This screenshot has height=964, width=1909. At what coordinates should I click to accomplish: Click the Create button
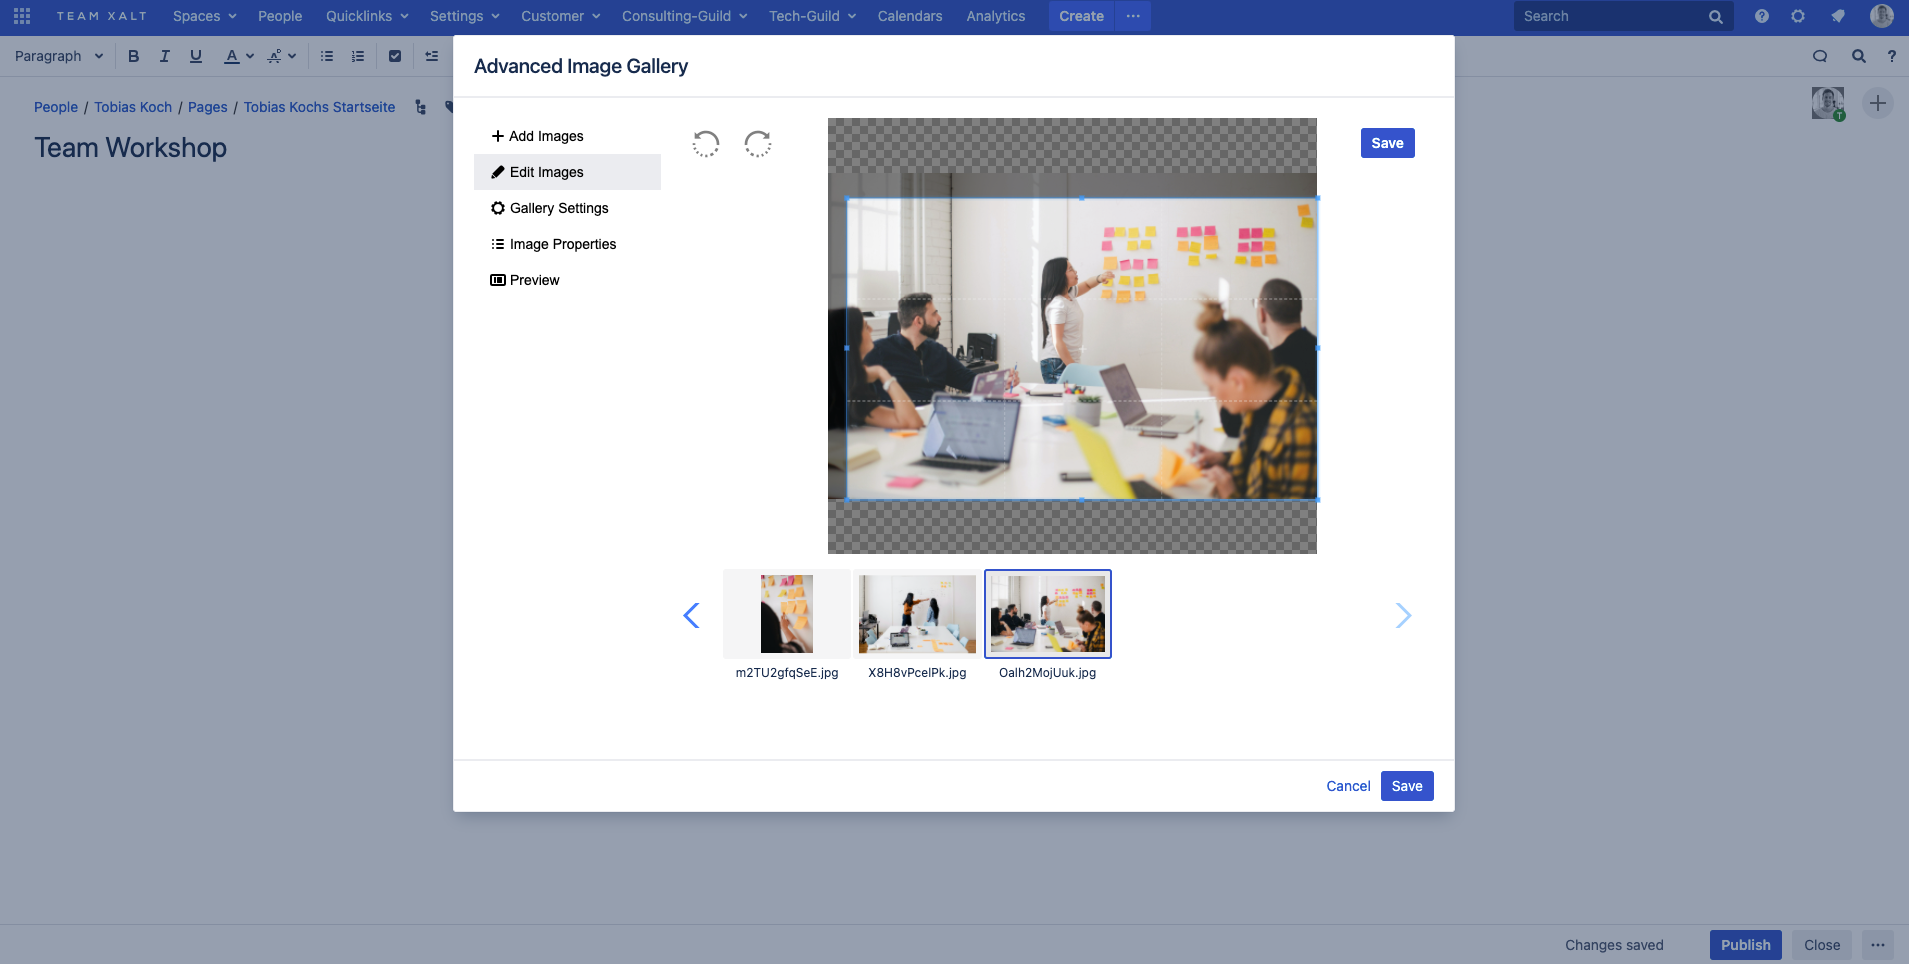point(1082,16)
